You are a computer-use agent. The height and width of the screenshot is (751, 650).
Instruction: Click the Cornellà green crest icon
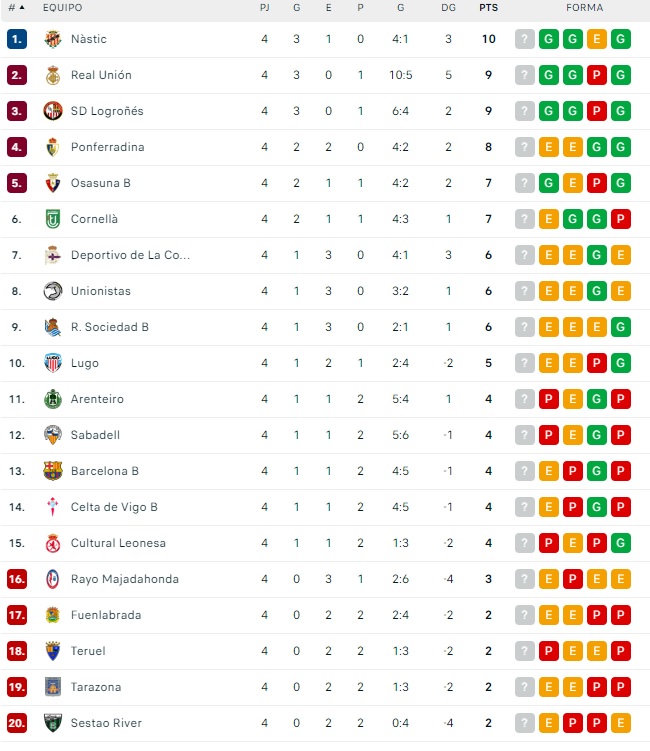point(53,219)
